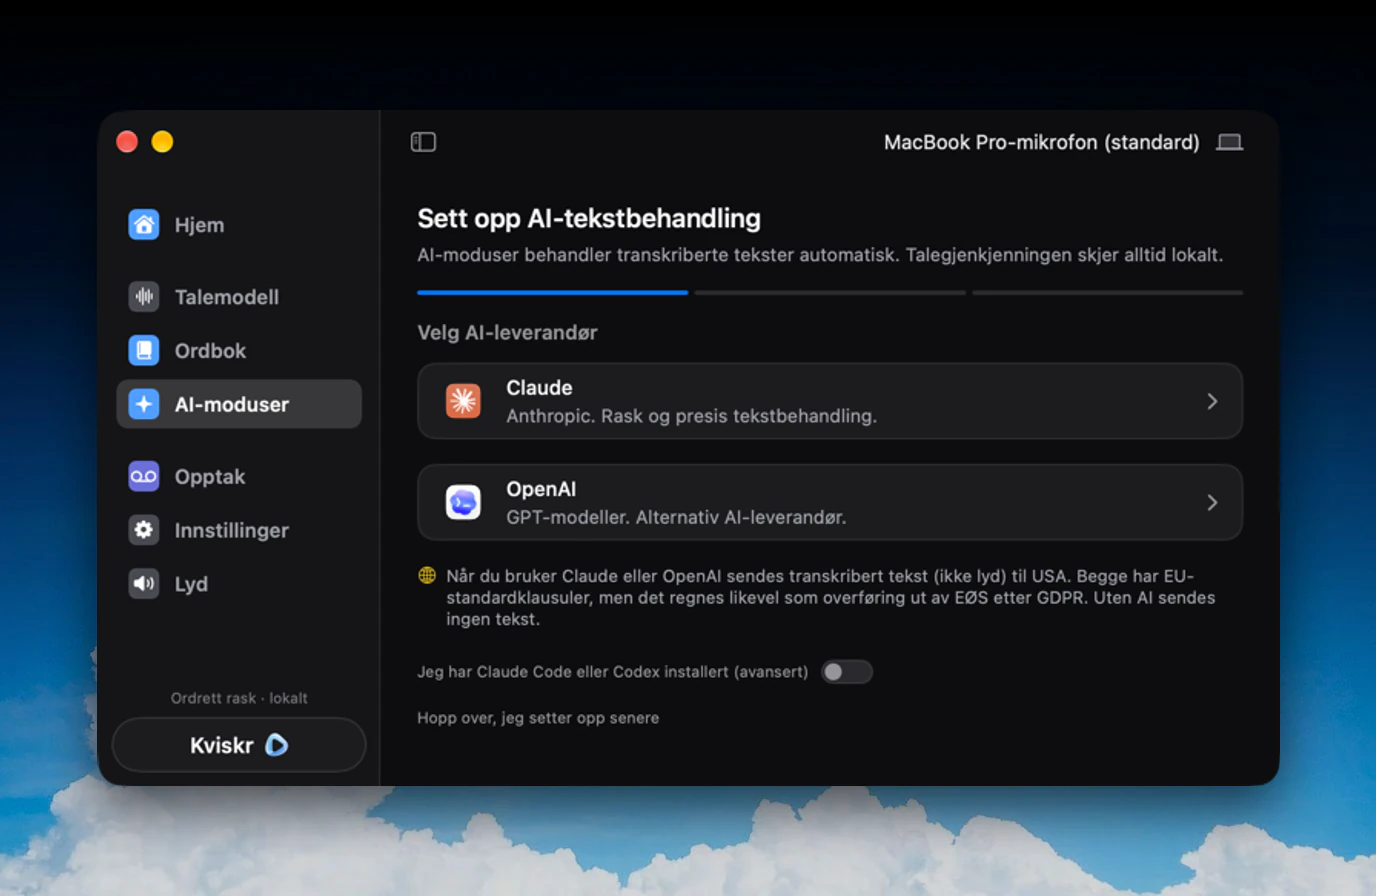Viewport: 1376px width, 896px height.
Task: Toggle the sidebar with the panel icon
Action: click(423, 142)
